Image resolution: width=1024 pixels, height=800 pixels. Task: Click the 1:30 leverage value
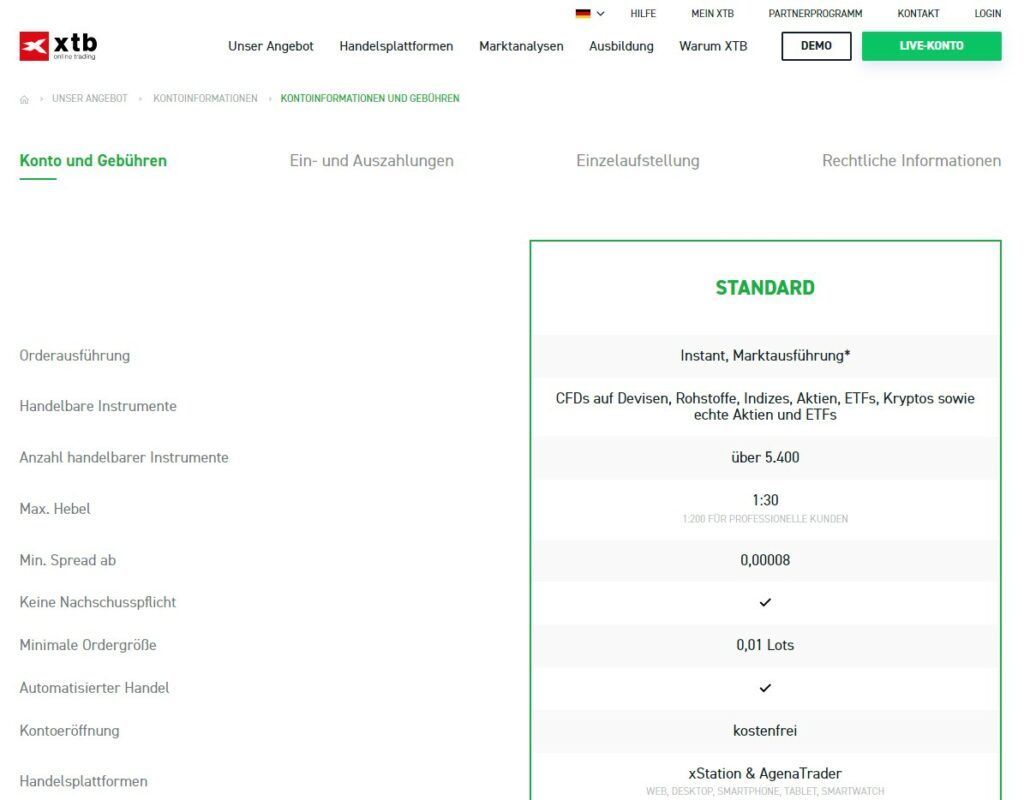click(765, 500)
